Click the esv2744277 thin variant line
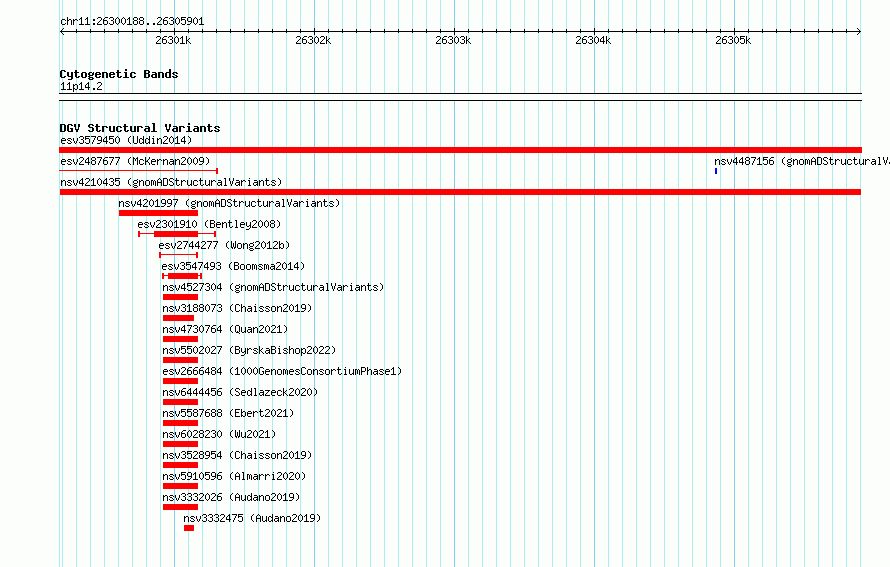Screen dimensions: 890x567 (179, 255)
